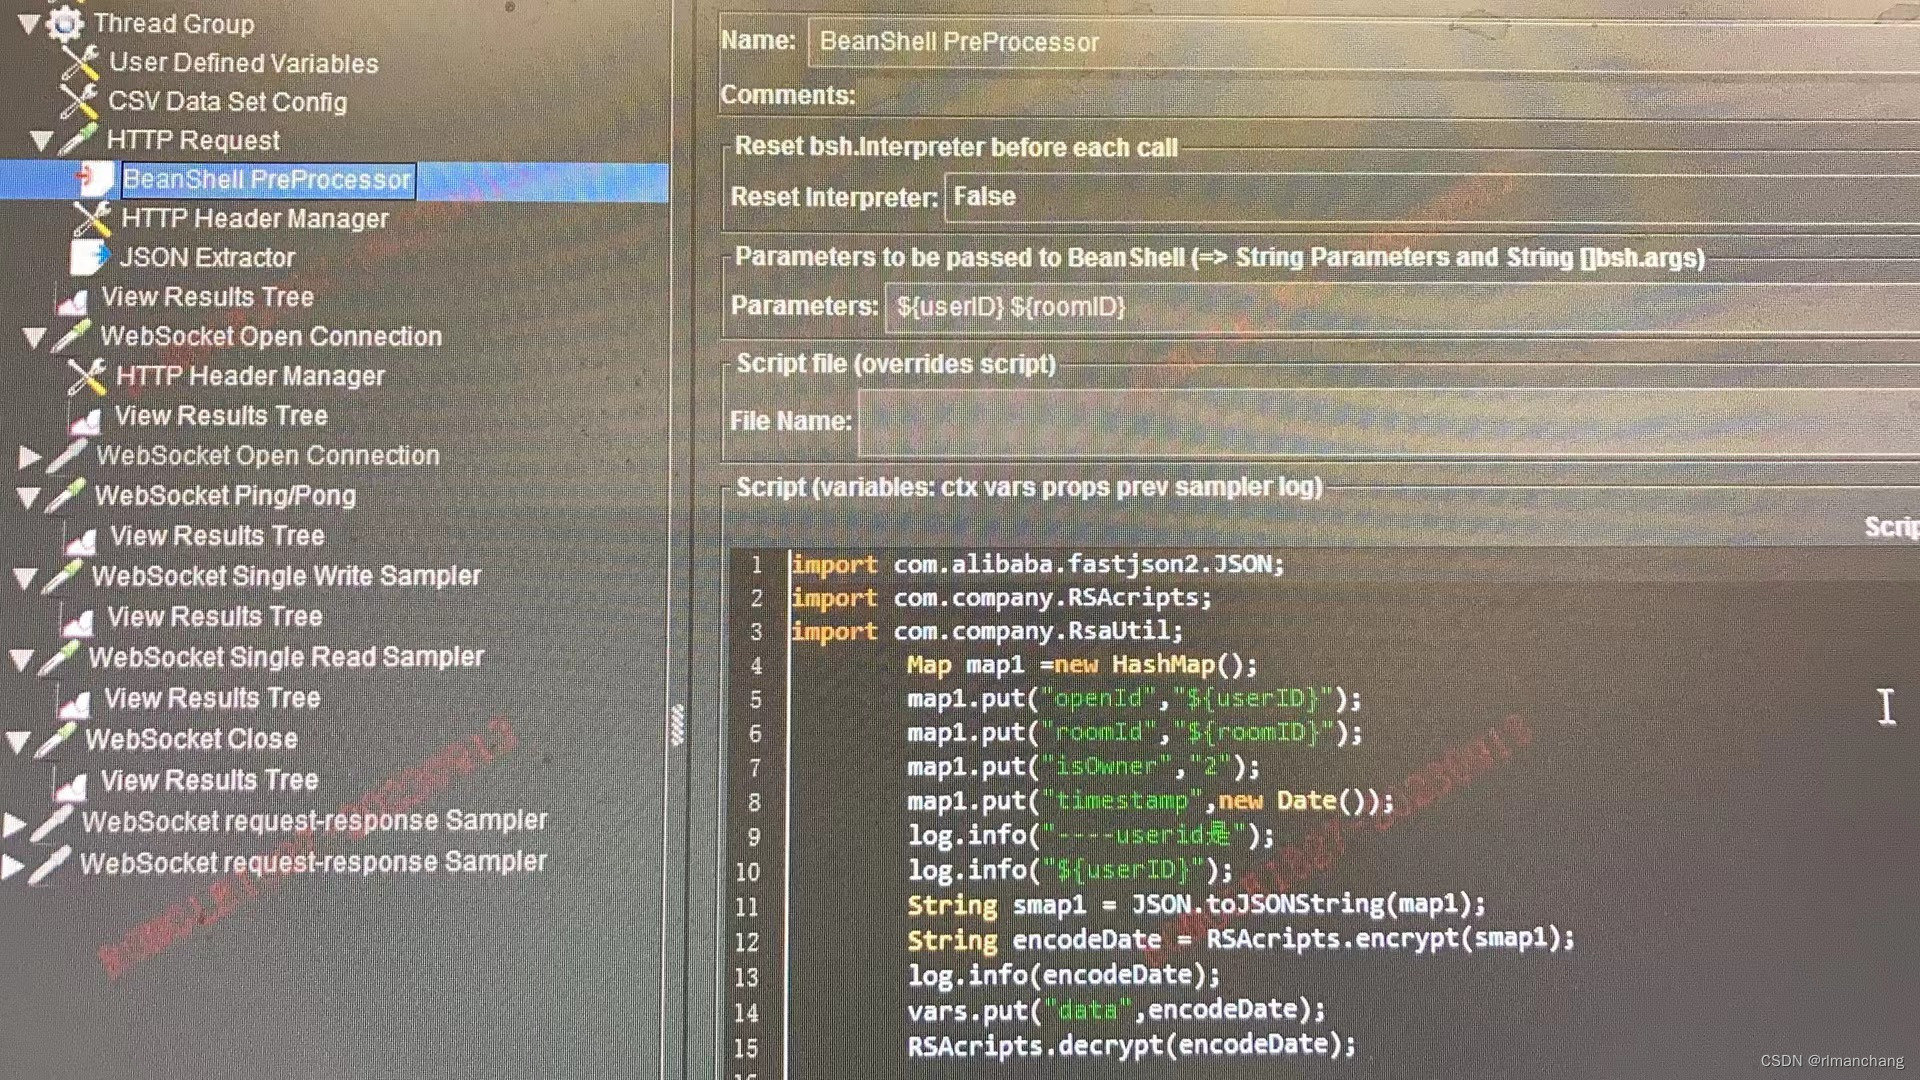Click the JSON Extractor icon
This screenshot has width=1920, height=1080.
click(x=89, y=257)
